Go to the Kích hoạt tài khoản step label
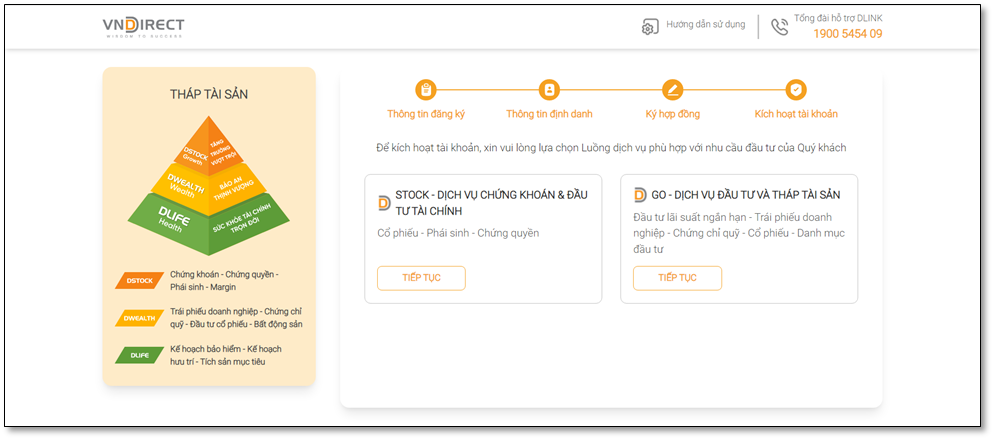Viewport: 994px width, 440px height. click(796, 114)
